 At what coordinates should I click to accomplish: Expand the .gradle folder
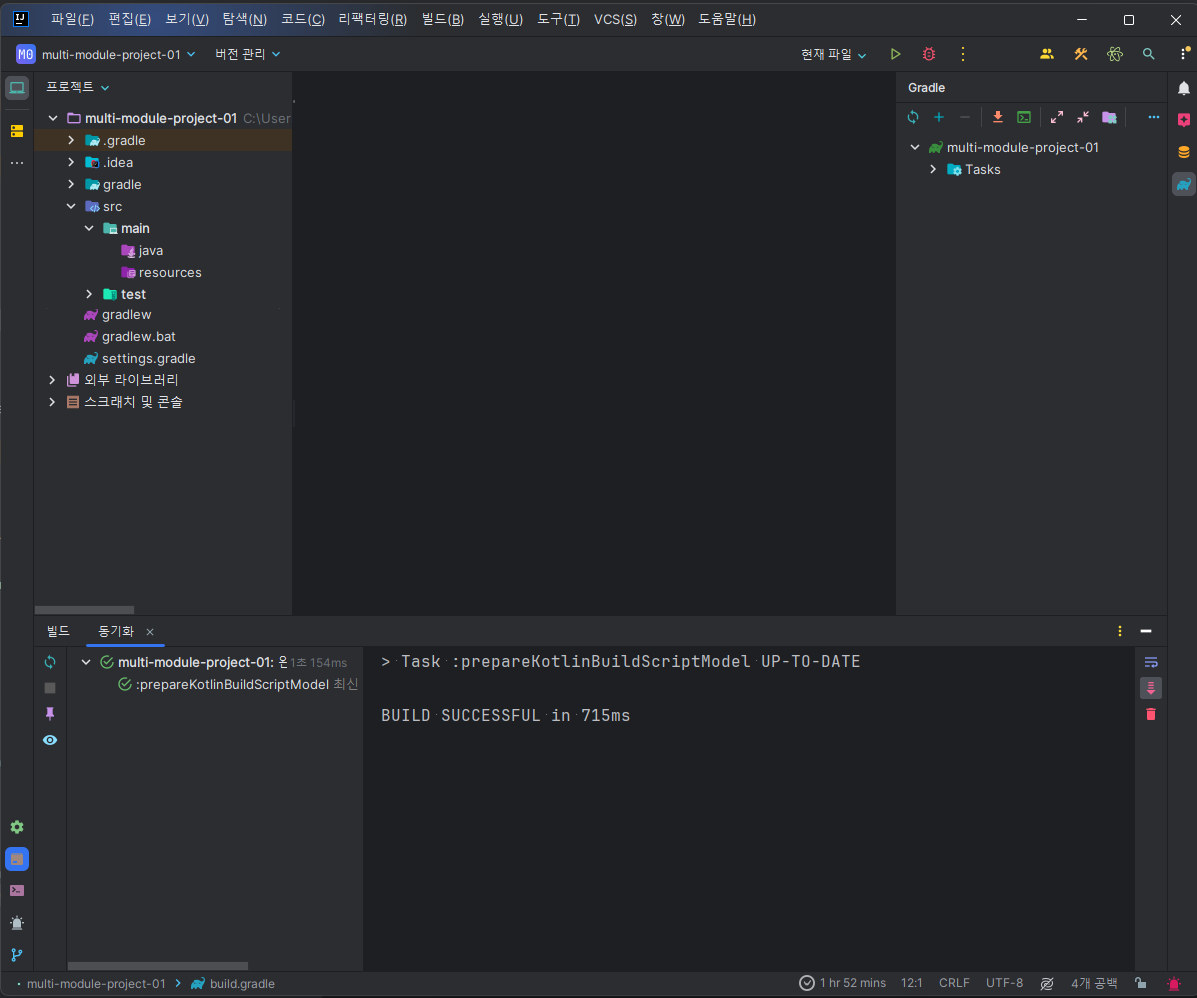coord(71,140)
